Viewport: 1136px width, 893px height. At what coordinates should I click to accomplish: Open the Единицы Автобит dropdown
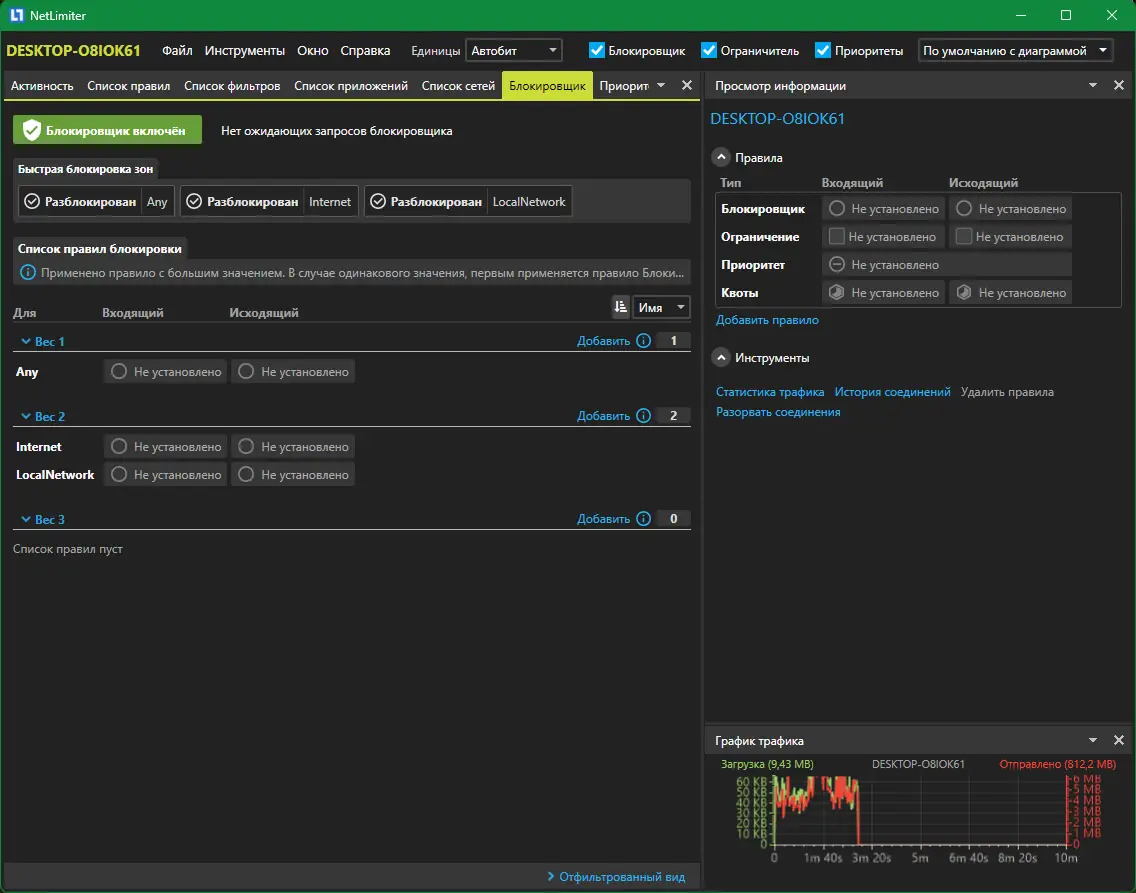pos(514,51)
